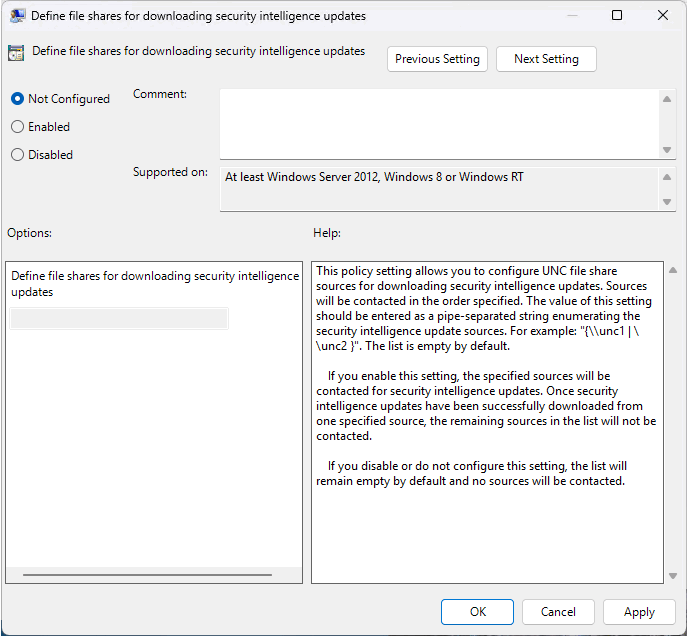Click the policy icon in the title bar

[17, 16]
